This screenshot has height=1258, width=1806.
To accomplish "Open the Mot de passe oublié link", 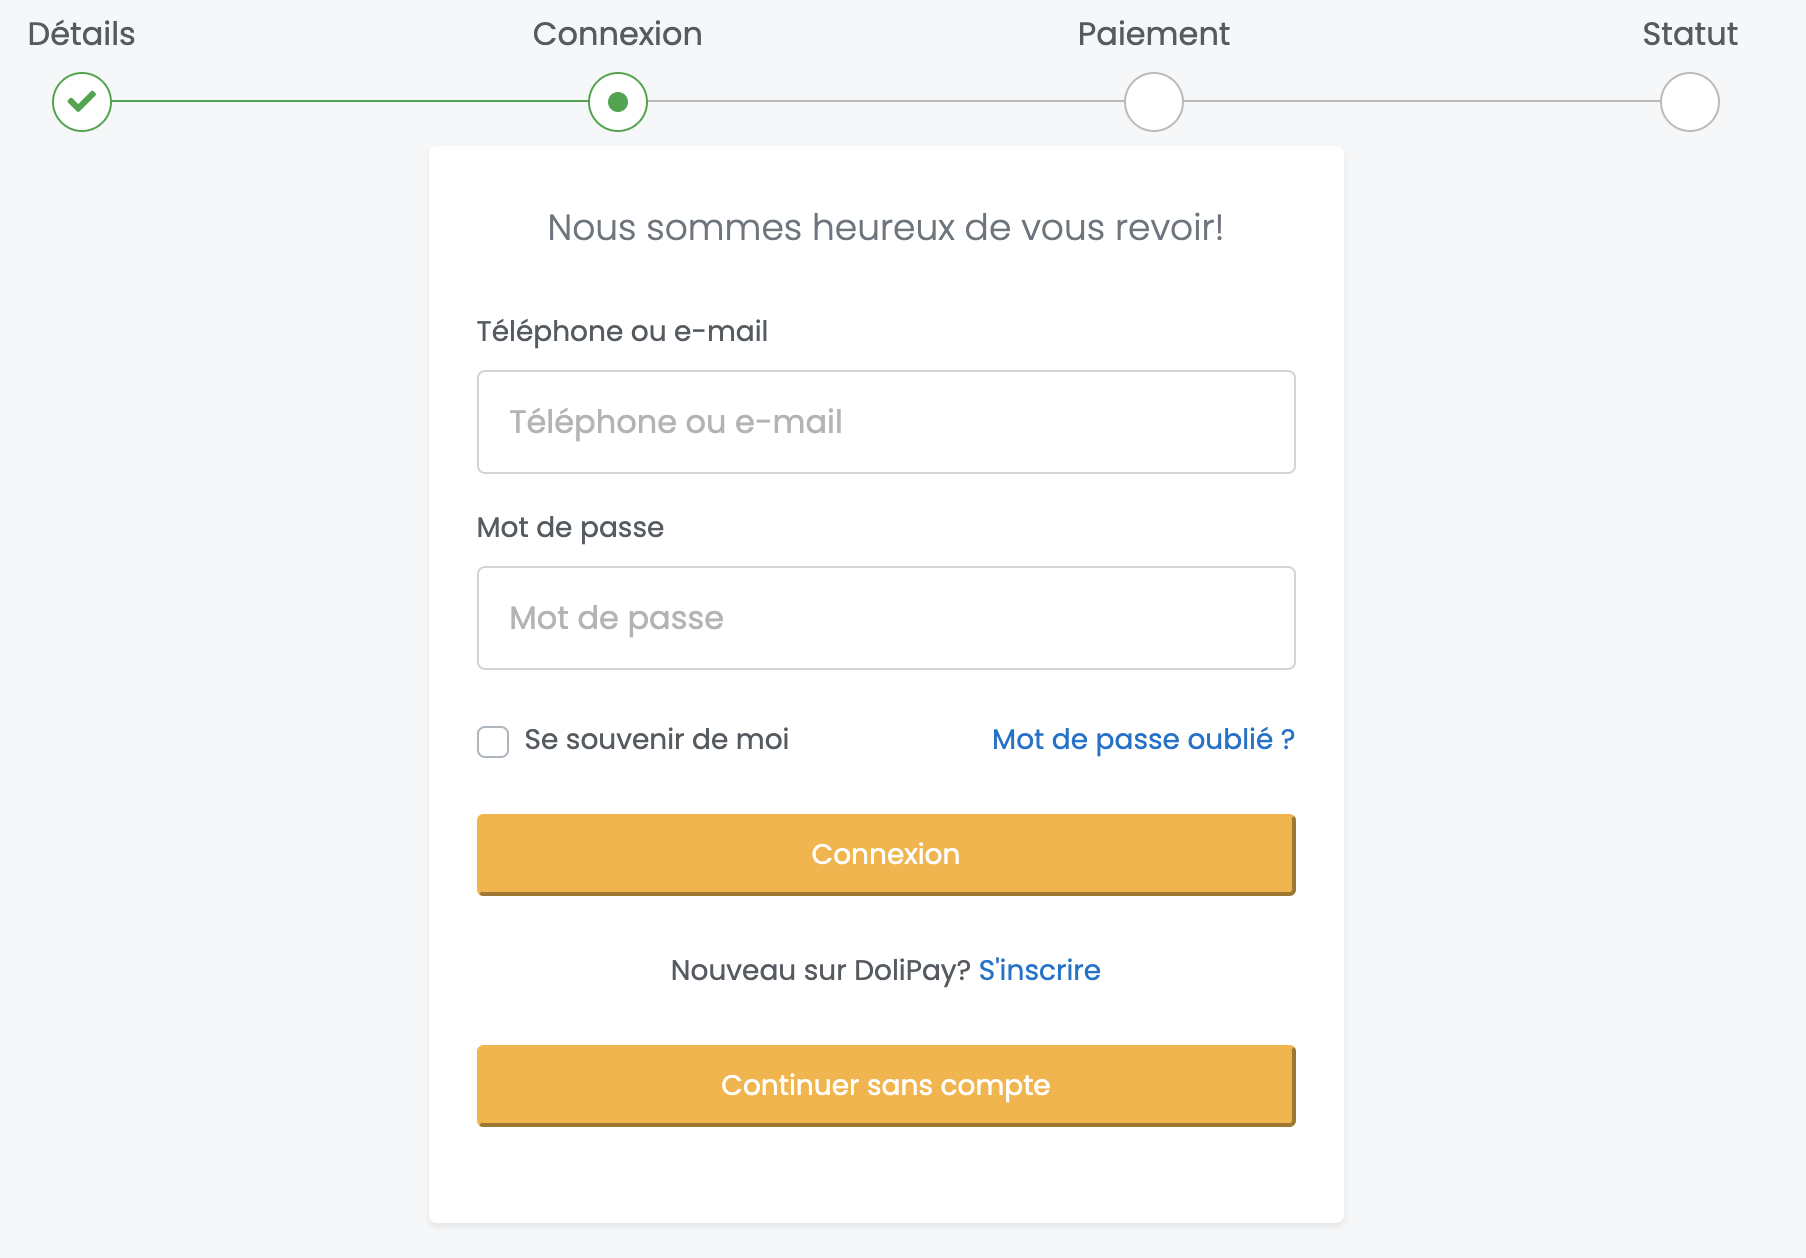I will click(1144, 740).
